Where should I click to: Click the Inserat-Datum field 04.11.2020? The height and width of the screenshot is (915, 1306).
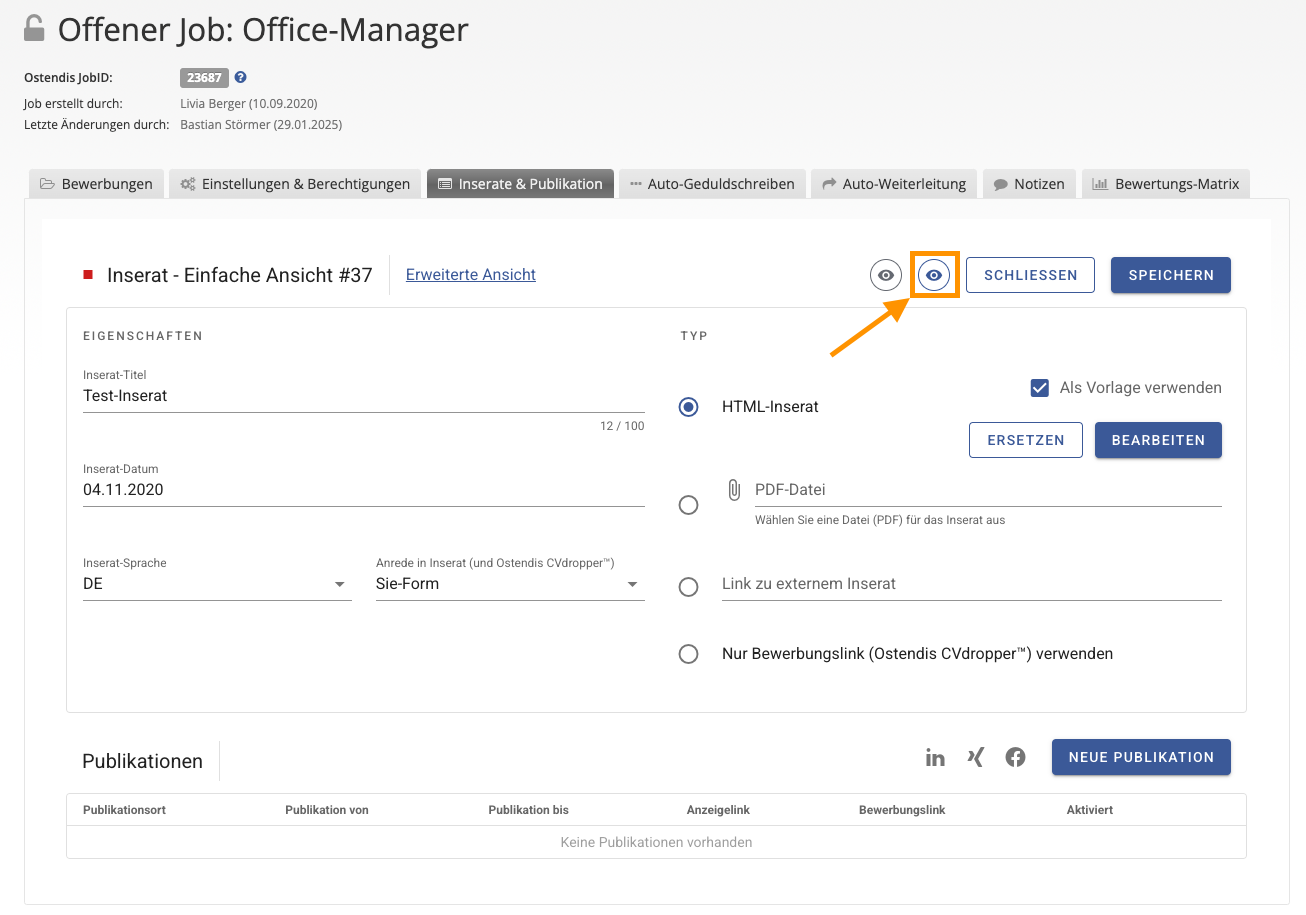tap(364, 490)
